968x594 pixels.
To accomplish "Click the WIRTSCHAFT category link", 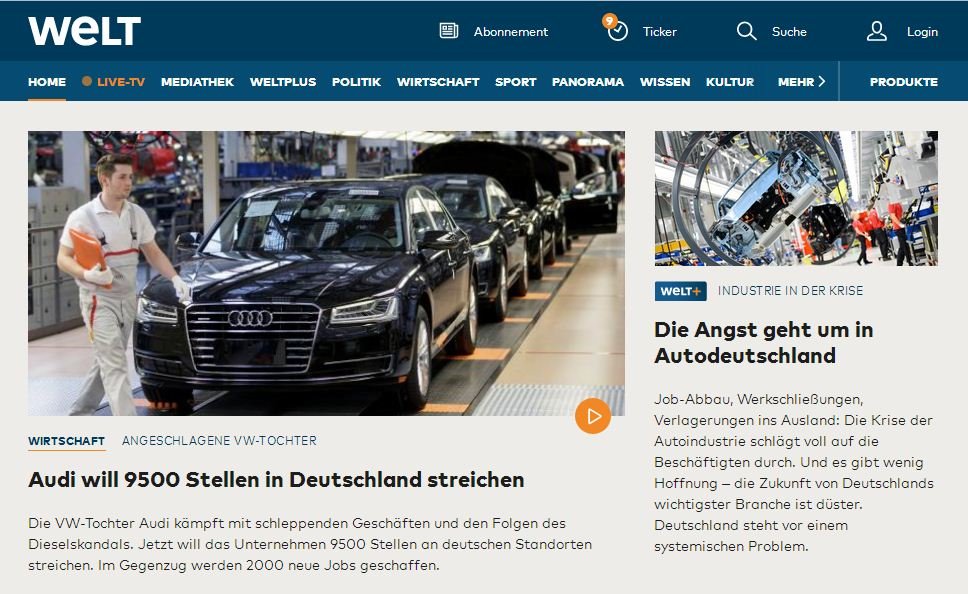I will coord(67,441).
